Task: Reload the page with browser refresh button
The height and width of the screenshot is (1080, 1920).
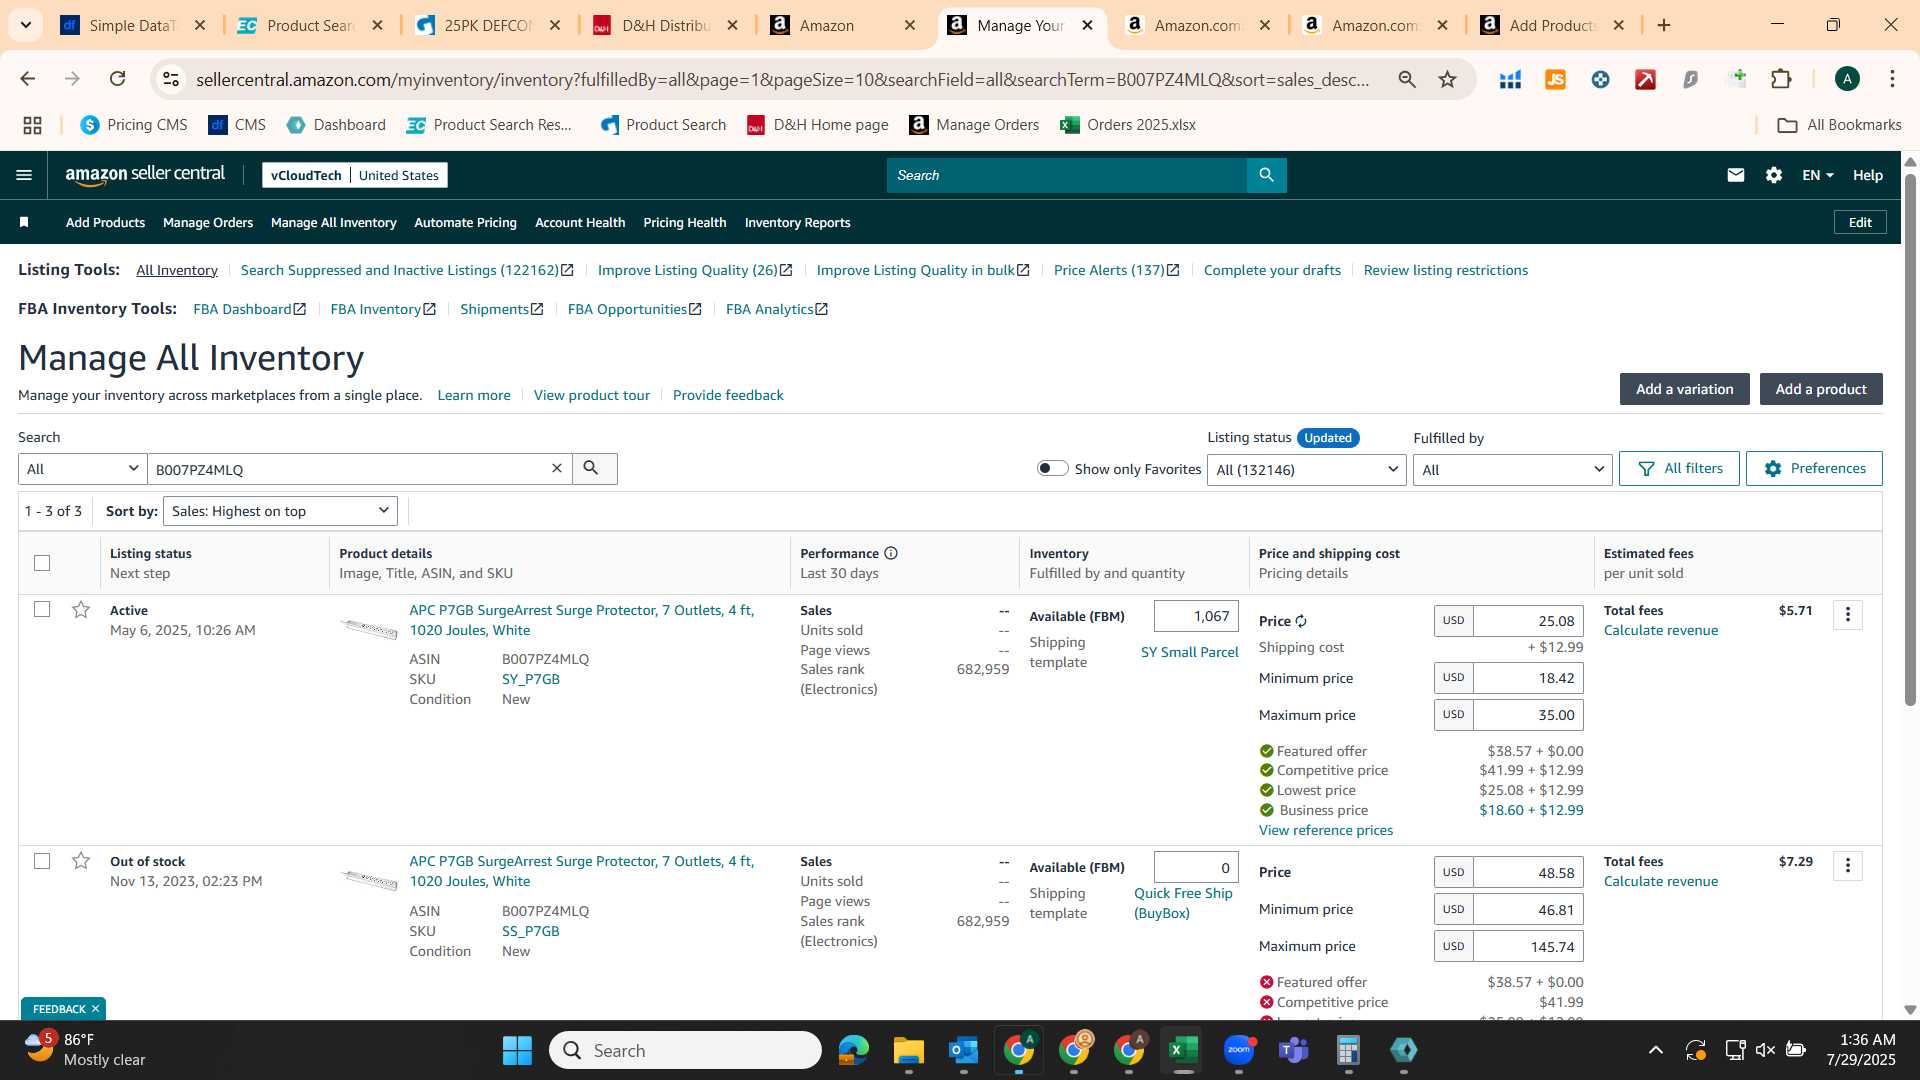Action: coord(117,79)
